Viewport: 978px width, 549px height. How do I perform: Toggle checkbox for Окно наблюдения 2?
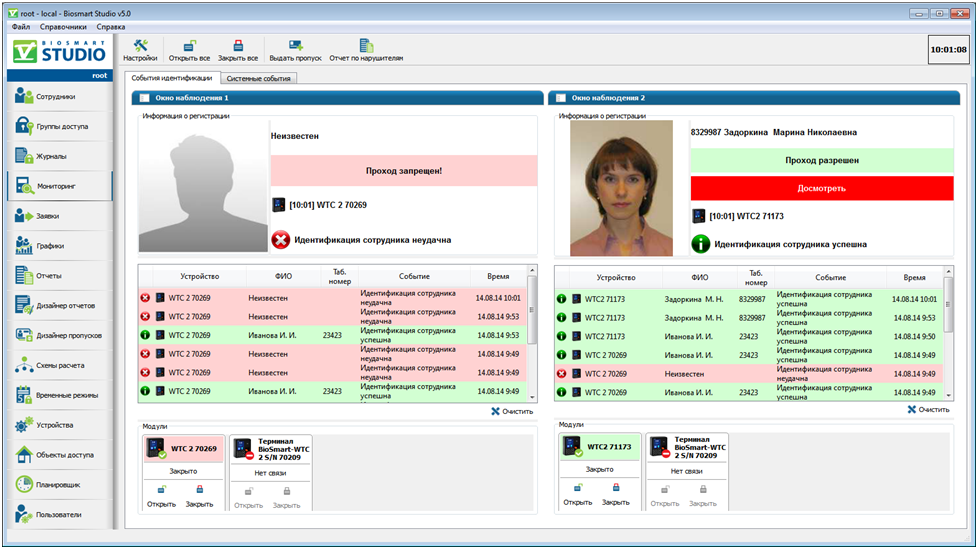click(x=561, y=98)
